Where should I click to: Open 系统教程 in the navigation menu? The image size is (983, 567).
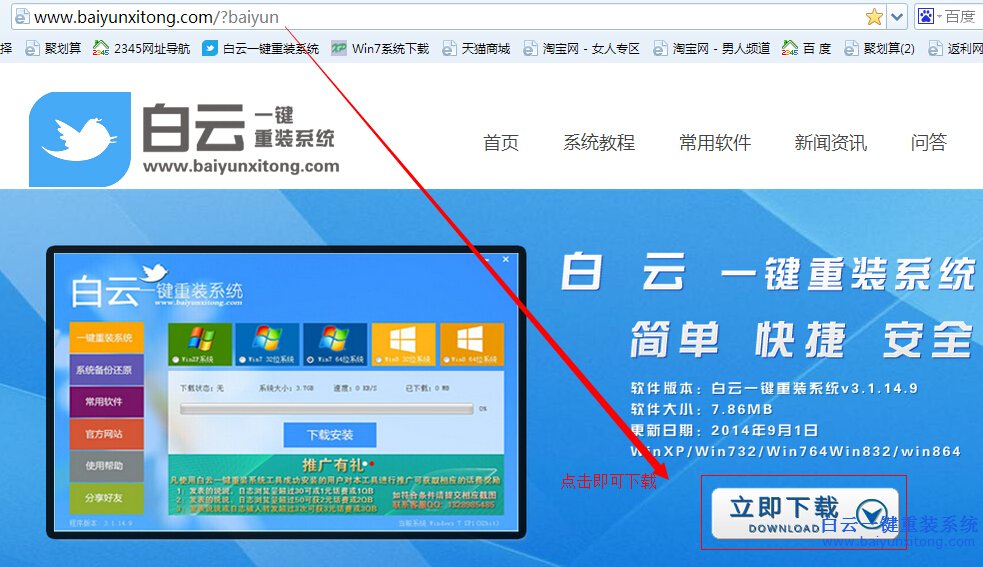[x=599, y=143]
